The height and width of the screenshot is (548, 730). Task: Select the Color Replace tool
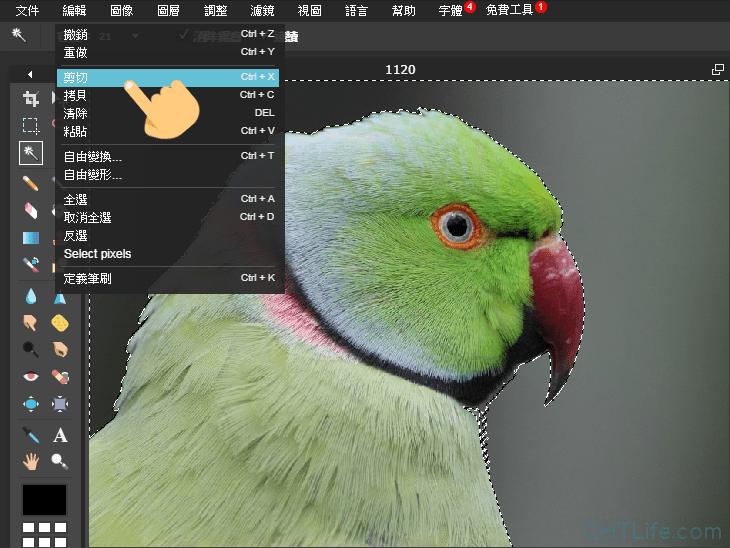31,264
